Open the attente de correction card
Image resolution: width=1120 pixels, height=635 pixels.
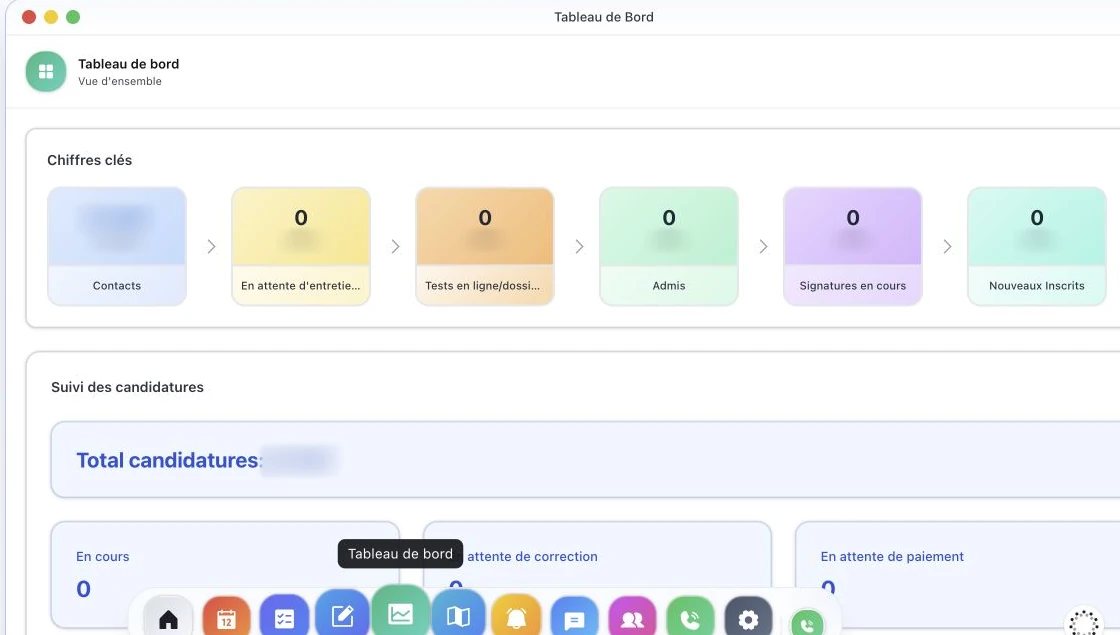pos(597,575)
